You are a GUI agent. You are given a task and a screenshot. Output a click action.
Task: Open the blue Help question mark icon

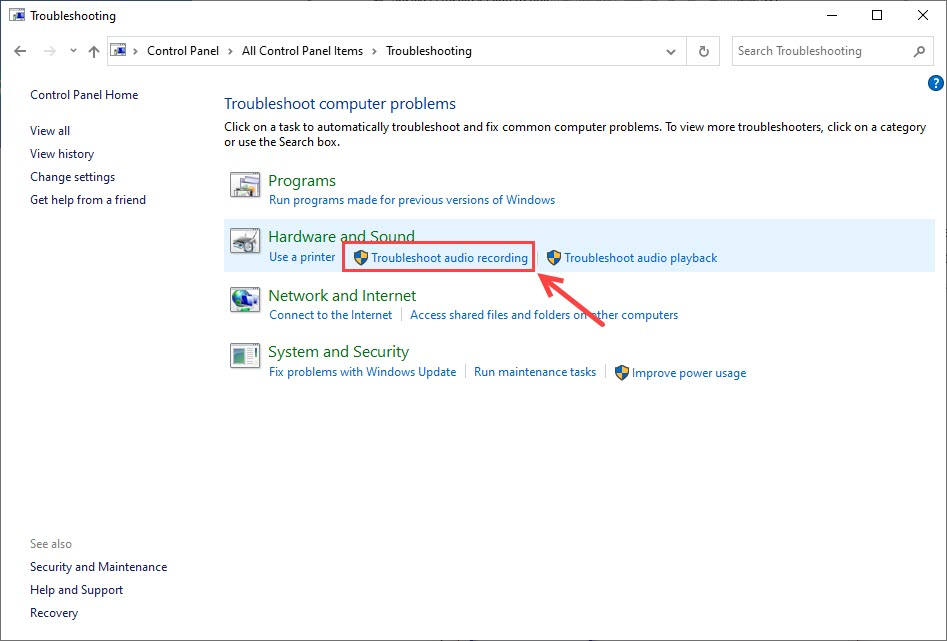click(936, 83)
